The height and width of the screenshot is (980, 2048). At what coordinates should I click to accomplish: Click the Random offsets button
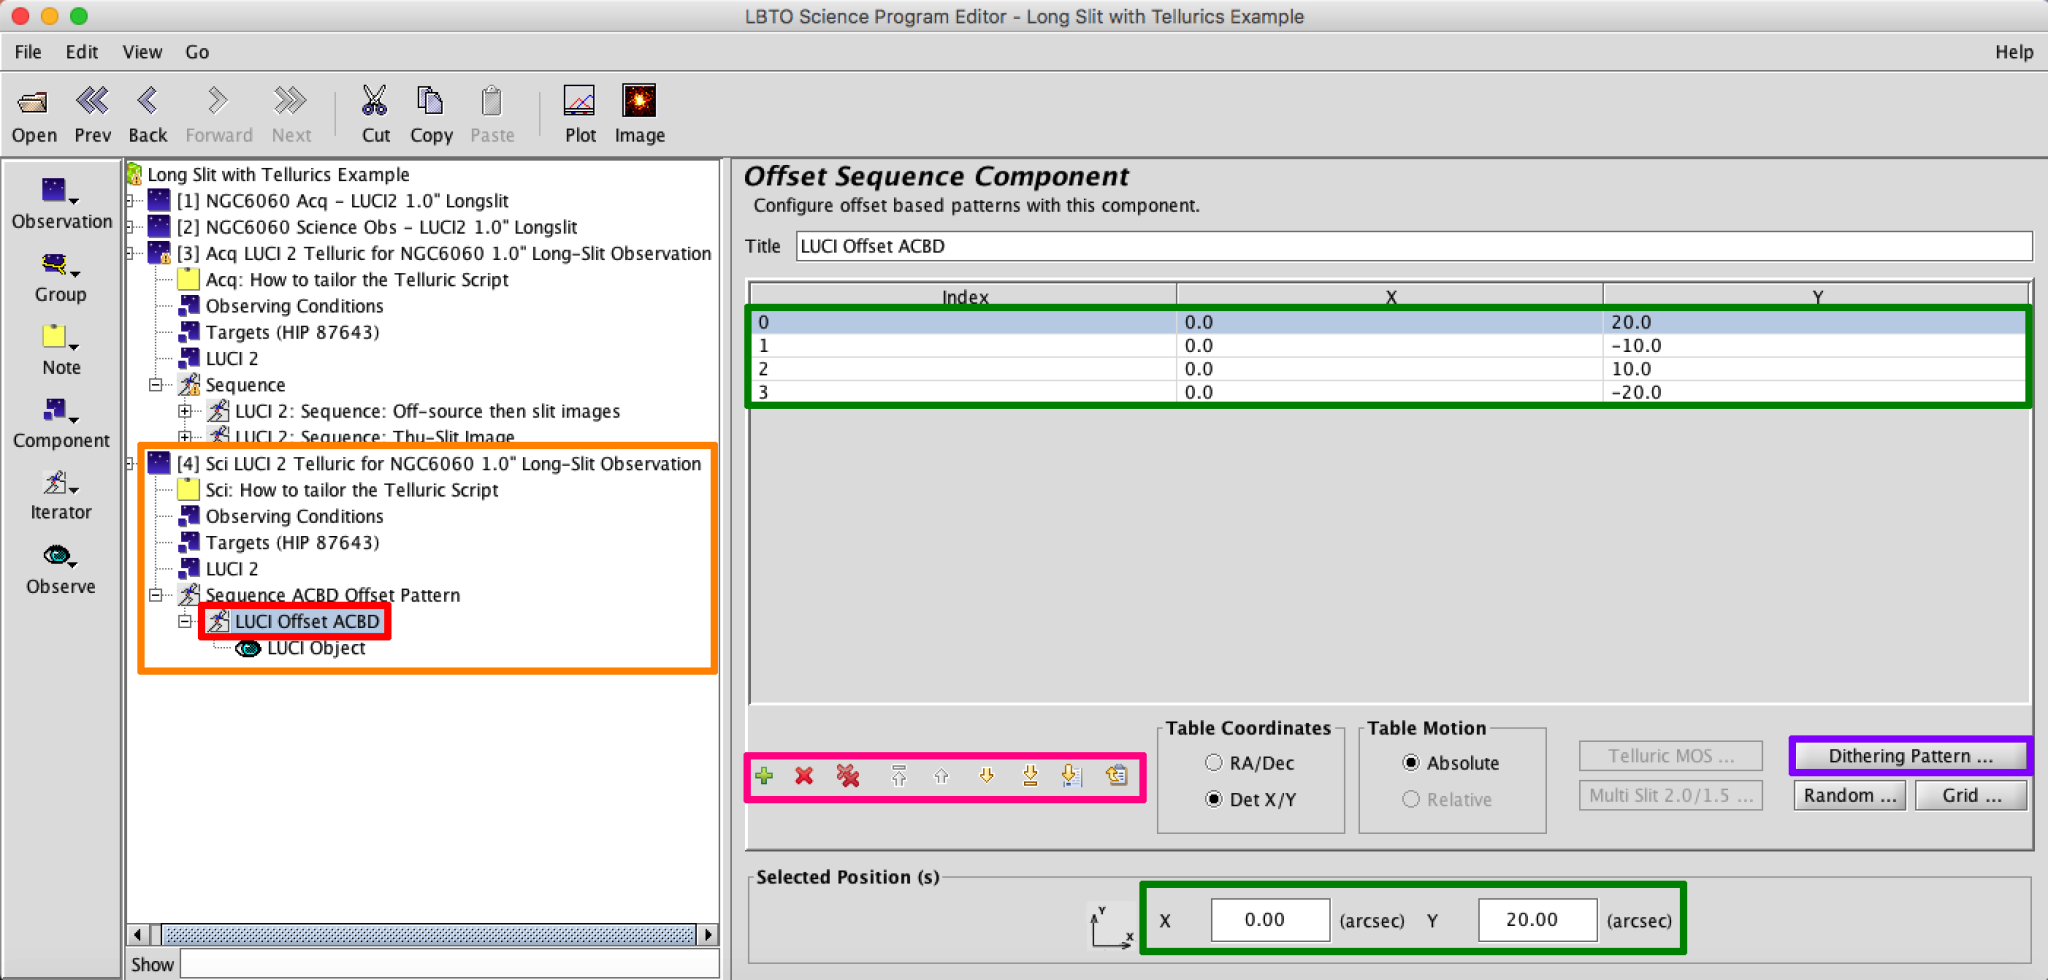[x=1850, y=795]
